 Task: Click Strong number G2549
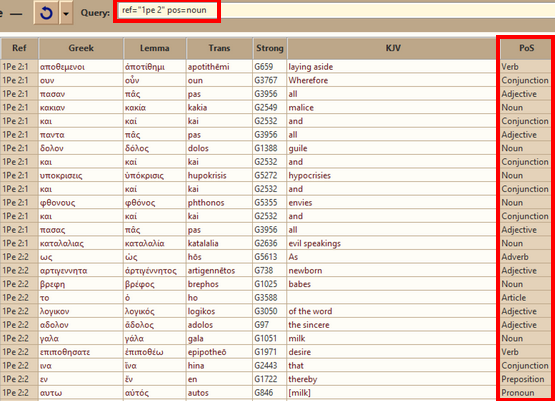click(265, 108)
